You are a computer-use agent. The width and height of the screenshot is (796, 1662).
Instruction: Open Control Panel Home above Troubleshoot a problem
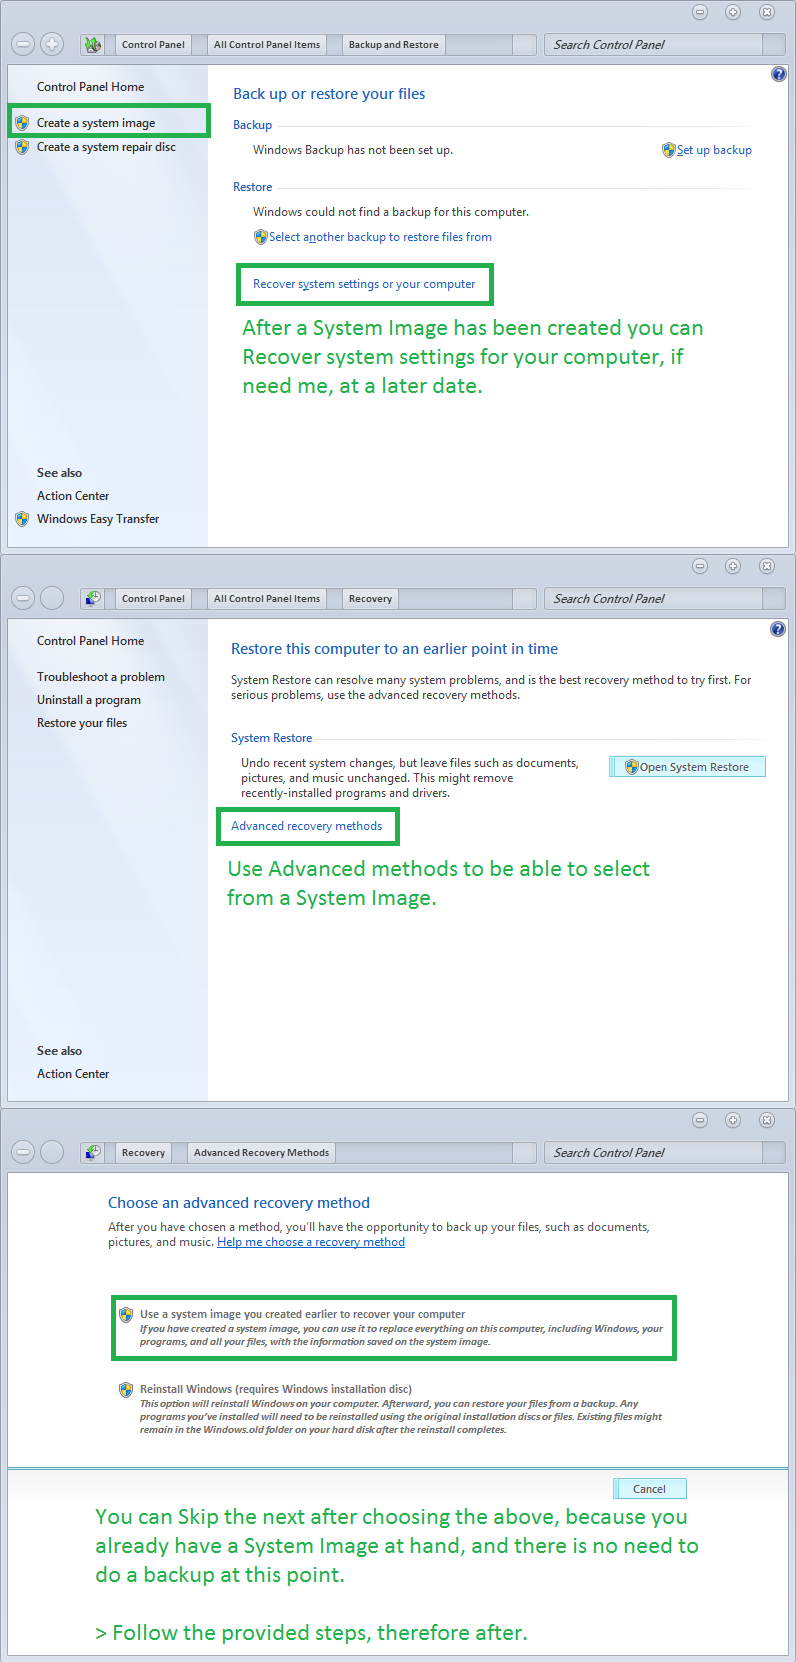point(90,641)
